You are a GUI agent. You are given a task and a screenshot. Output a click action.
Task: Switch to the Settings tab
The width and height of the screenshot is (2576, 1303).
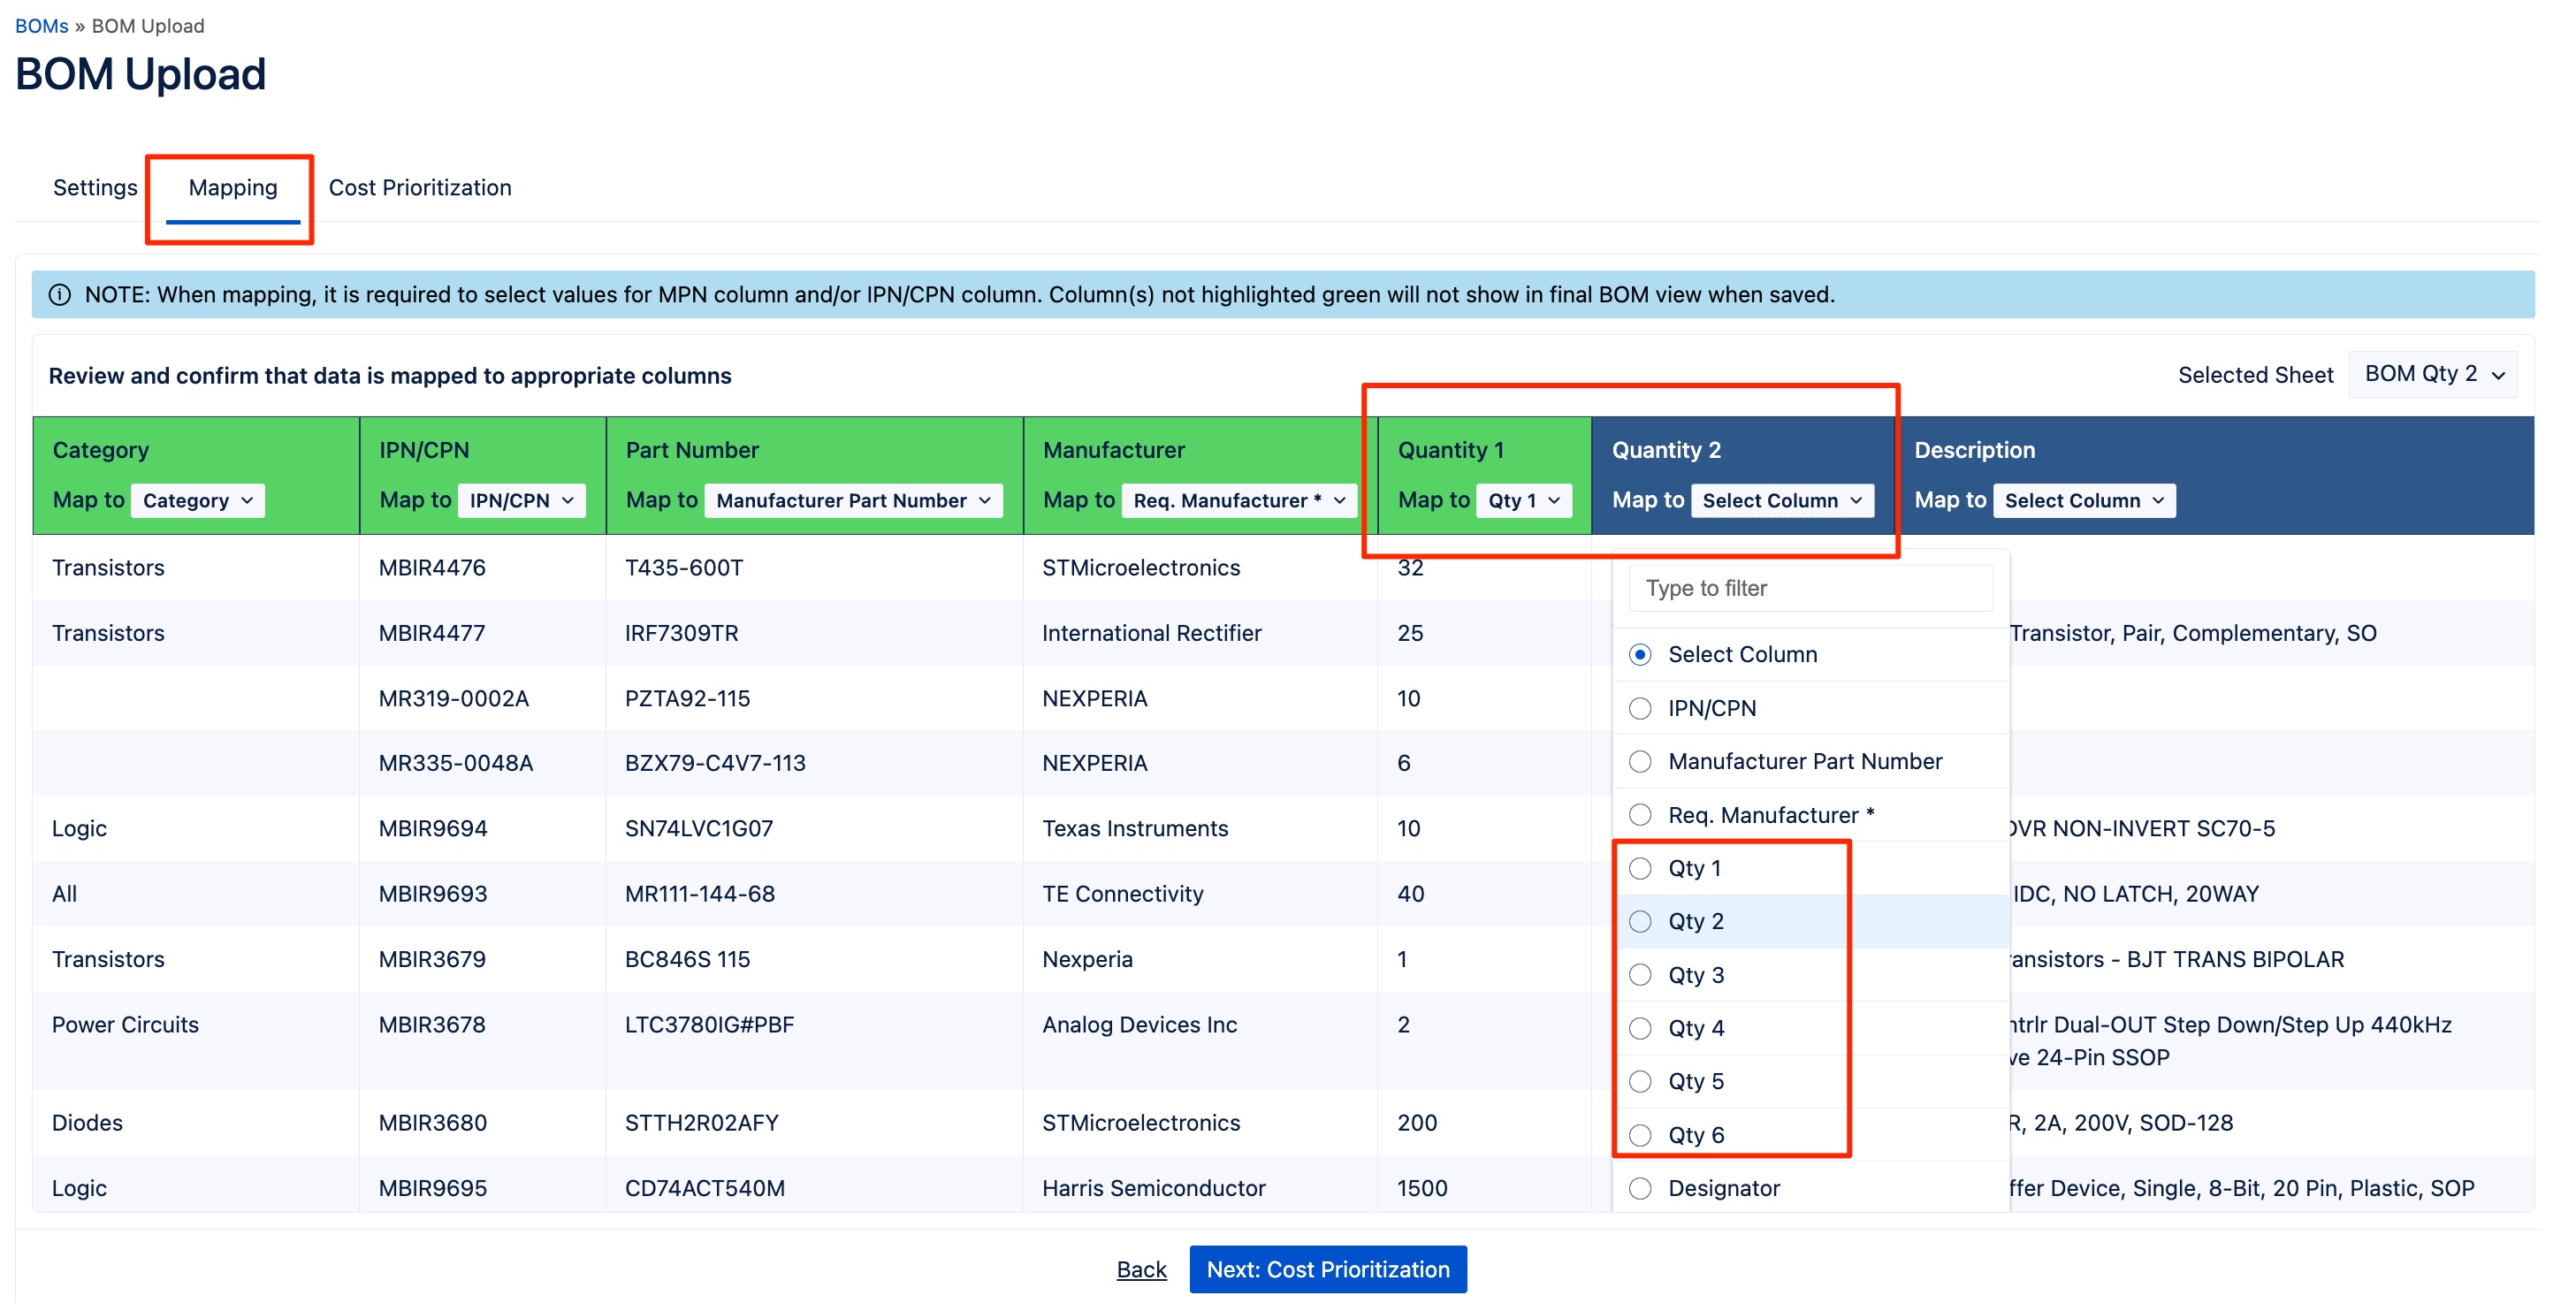click(95, 187)
